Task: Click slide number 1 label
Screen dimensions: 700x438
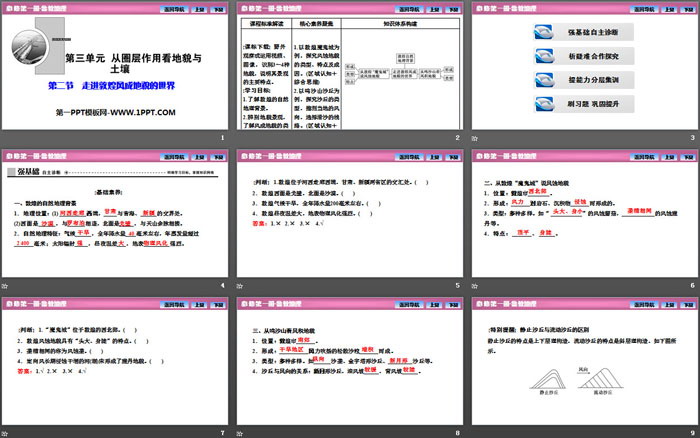Action: [222, 138]
